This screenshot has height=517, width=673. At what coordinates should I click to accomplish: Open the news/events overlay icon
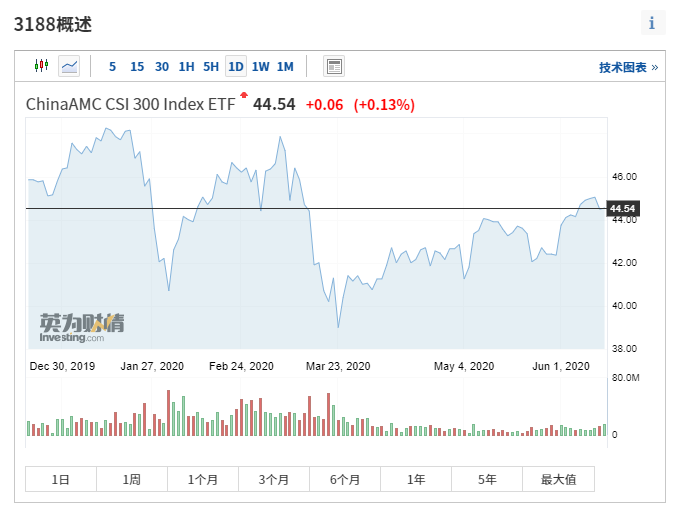(334, 66)
